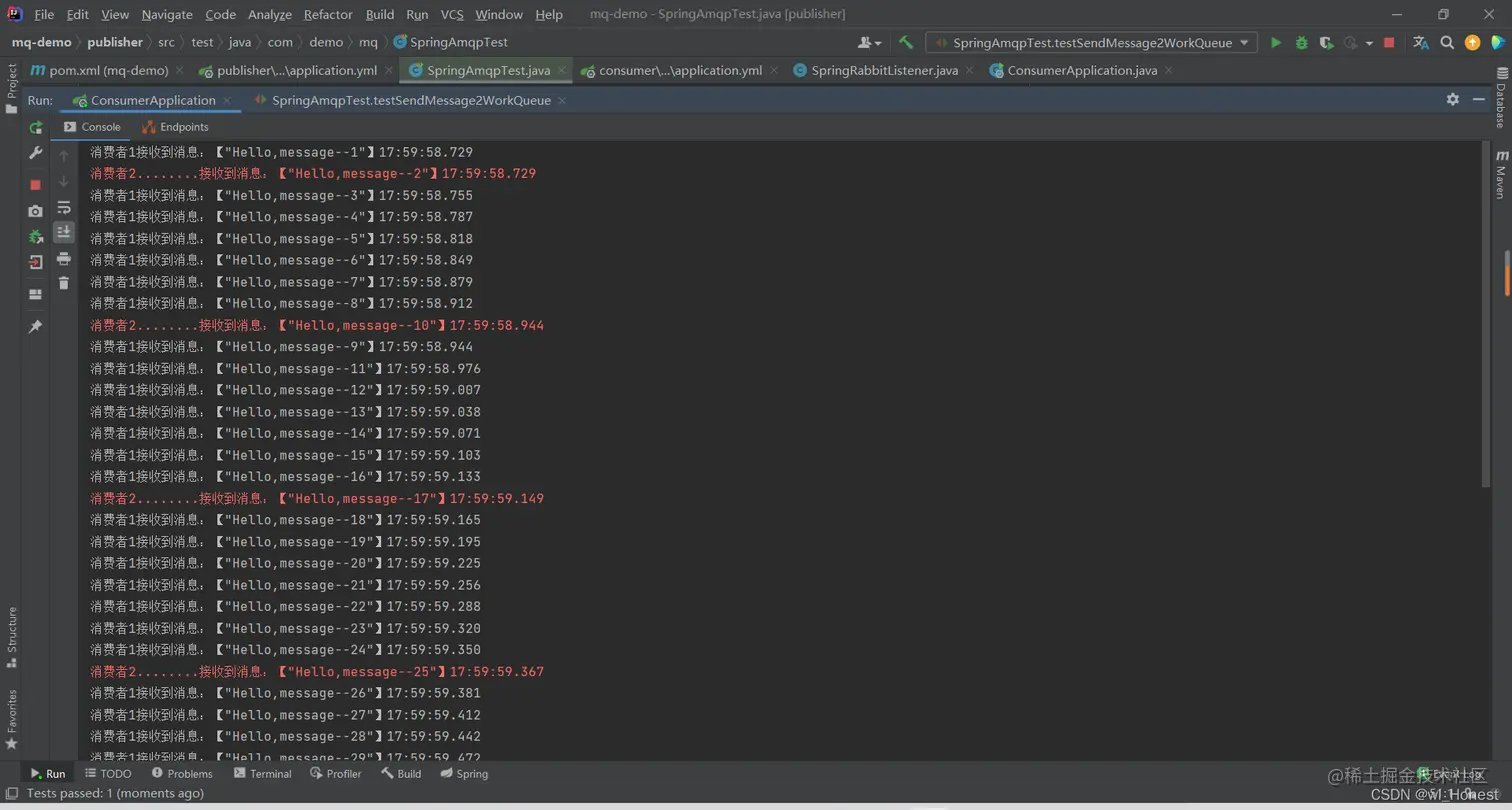
Task: Build the project with the hammer icon
Action: pos(906,43)
